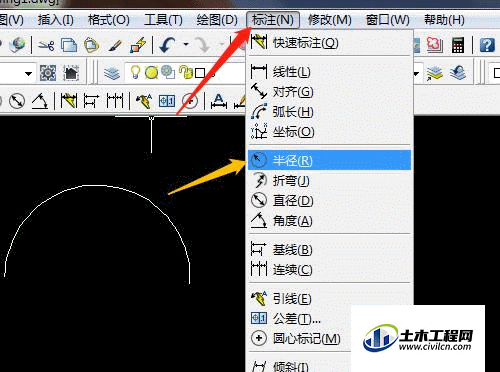
Task: Choose 折弯(J) dimension entry
Action: tap(329, 181)
